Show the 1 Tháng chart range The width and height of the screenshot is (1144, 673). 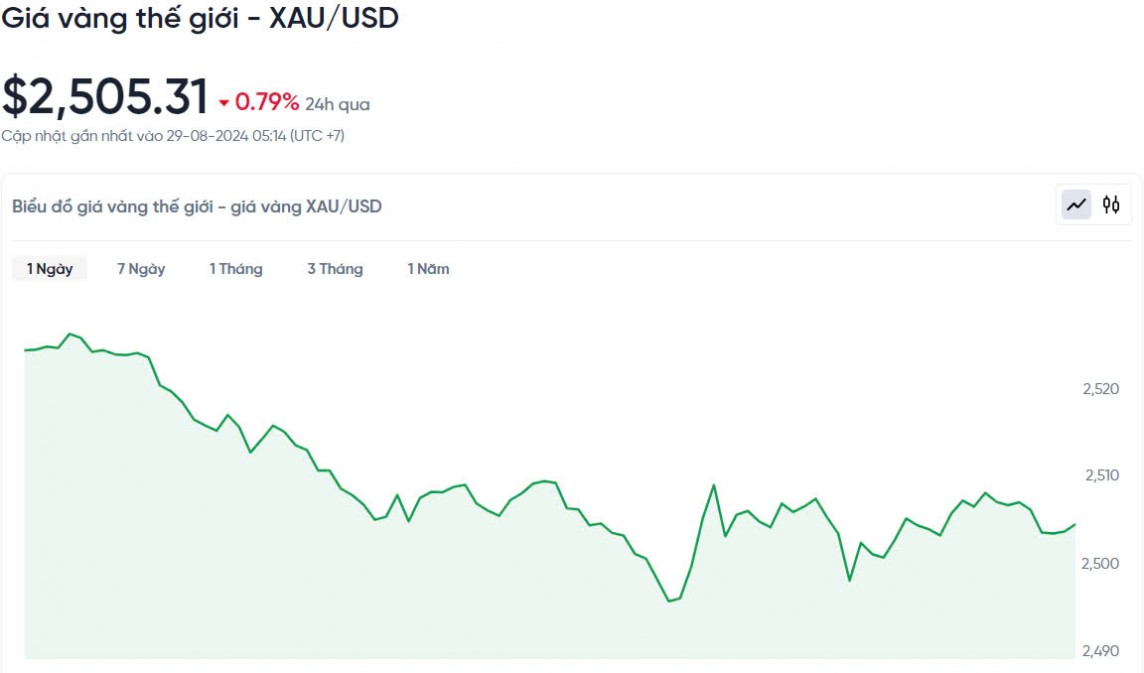[x=236, y=269]
